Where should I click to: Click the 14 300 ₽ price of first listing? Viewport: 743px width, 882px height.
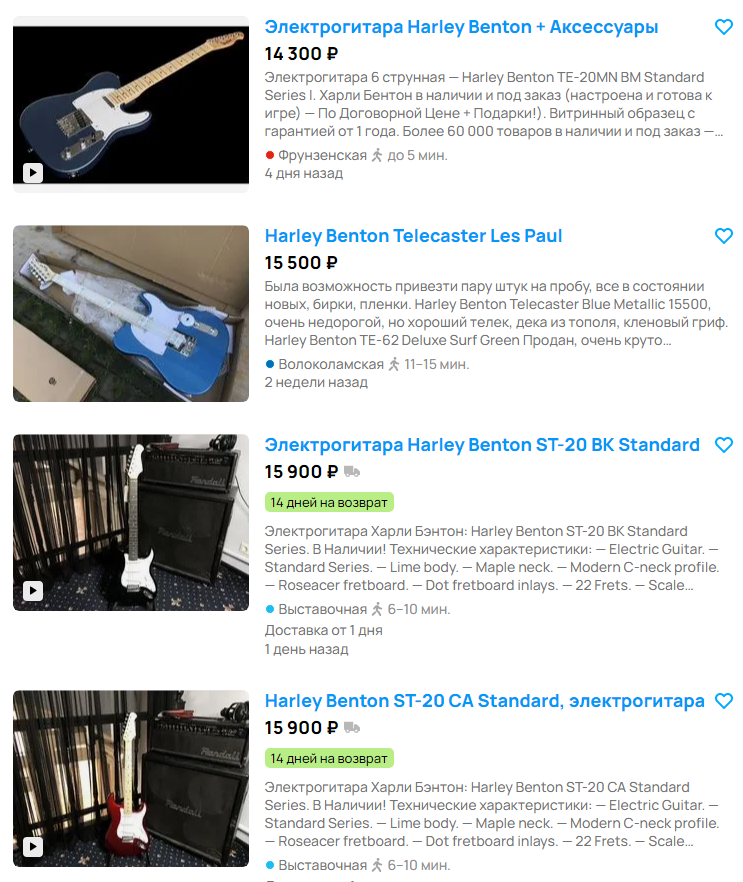[x=301, y=54]
